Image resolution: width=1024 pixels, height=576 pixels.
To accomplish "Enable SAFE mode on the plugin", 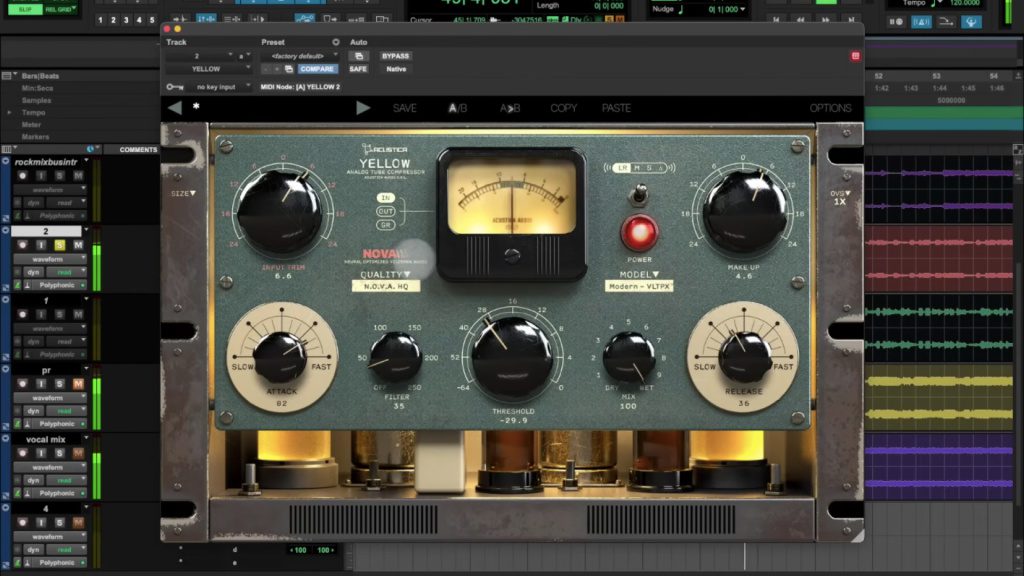I will tap(359, 68).
